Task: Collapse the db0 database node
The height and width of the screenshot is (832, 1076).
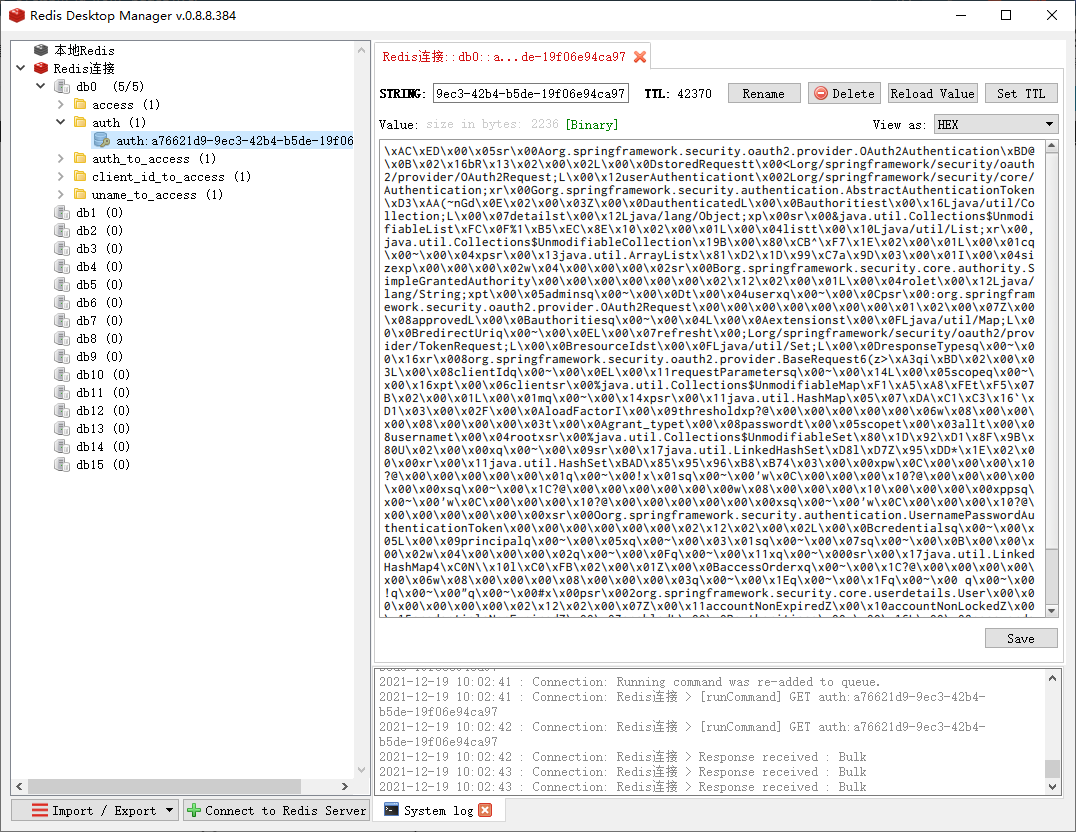Action: pos(40,86)
